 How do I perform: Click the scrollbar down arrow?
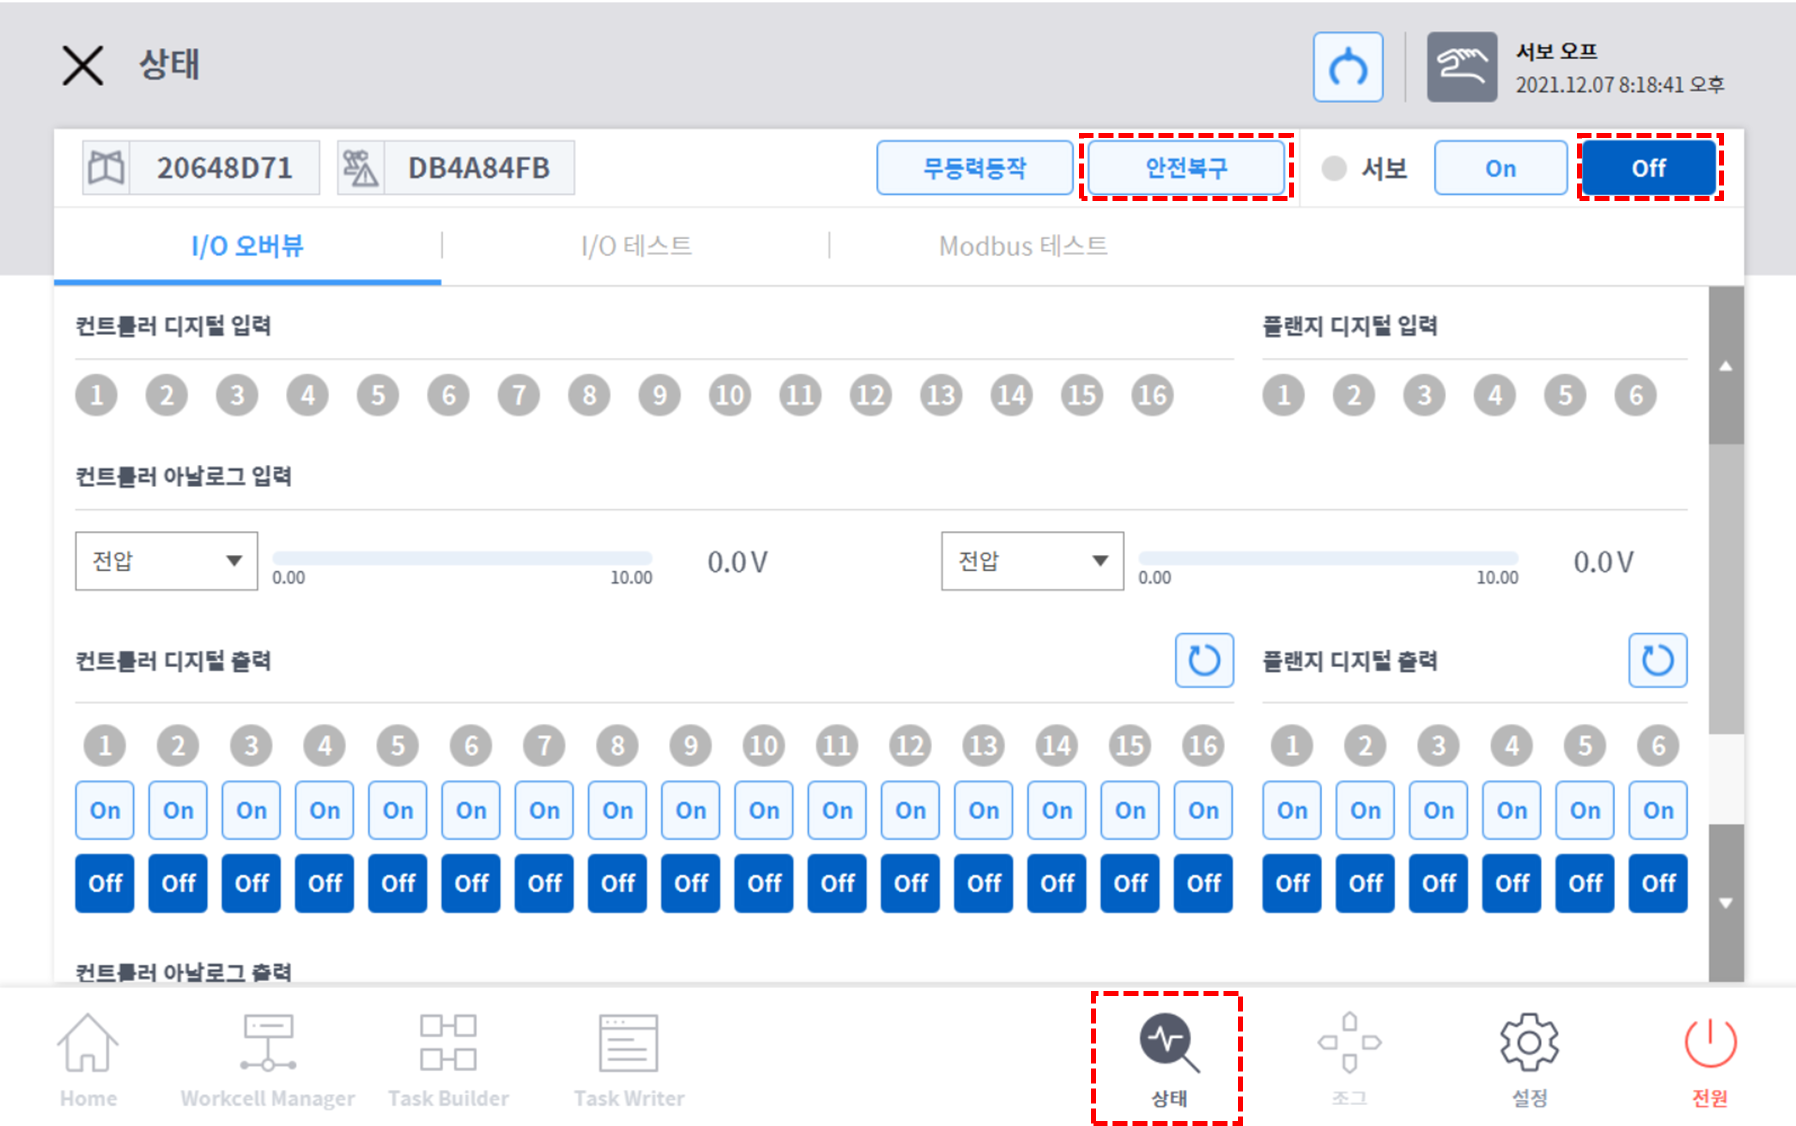1726,903
